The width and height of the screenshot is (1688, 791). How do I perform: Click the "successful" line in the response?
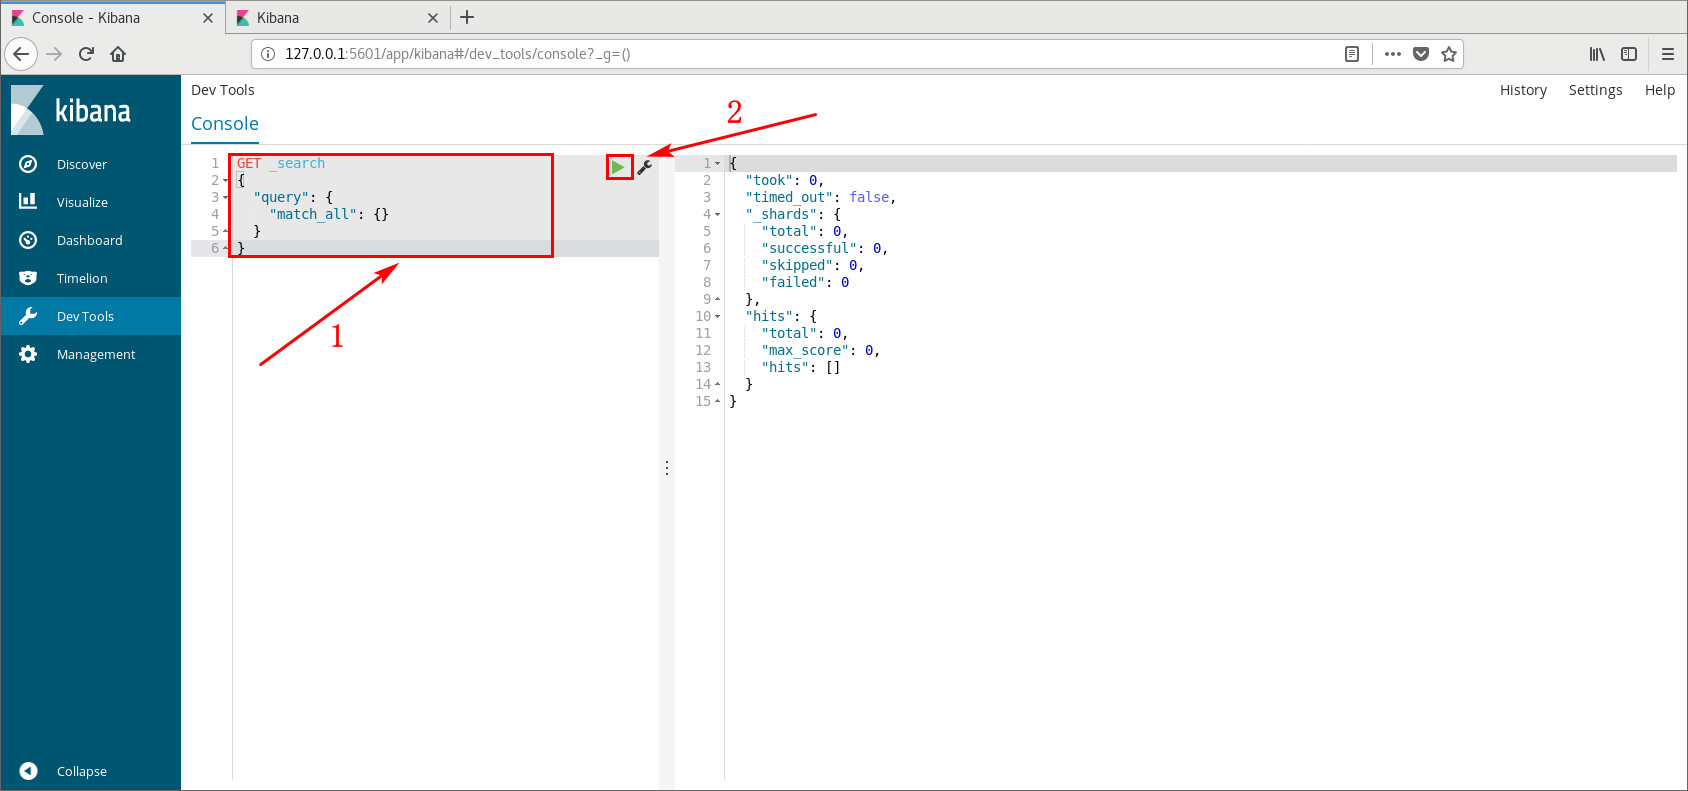824,248
